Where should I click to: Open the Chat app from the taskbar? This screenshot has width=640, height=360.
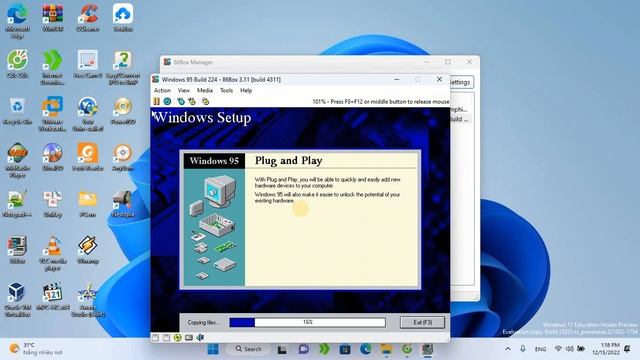pyautogui.click(x=303, y=349)
